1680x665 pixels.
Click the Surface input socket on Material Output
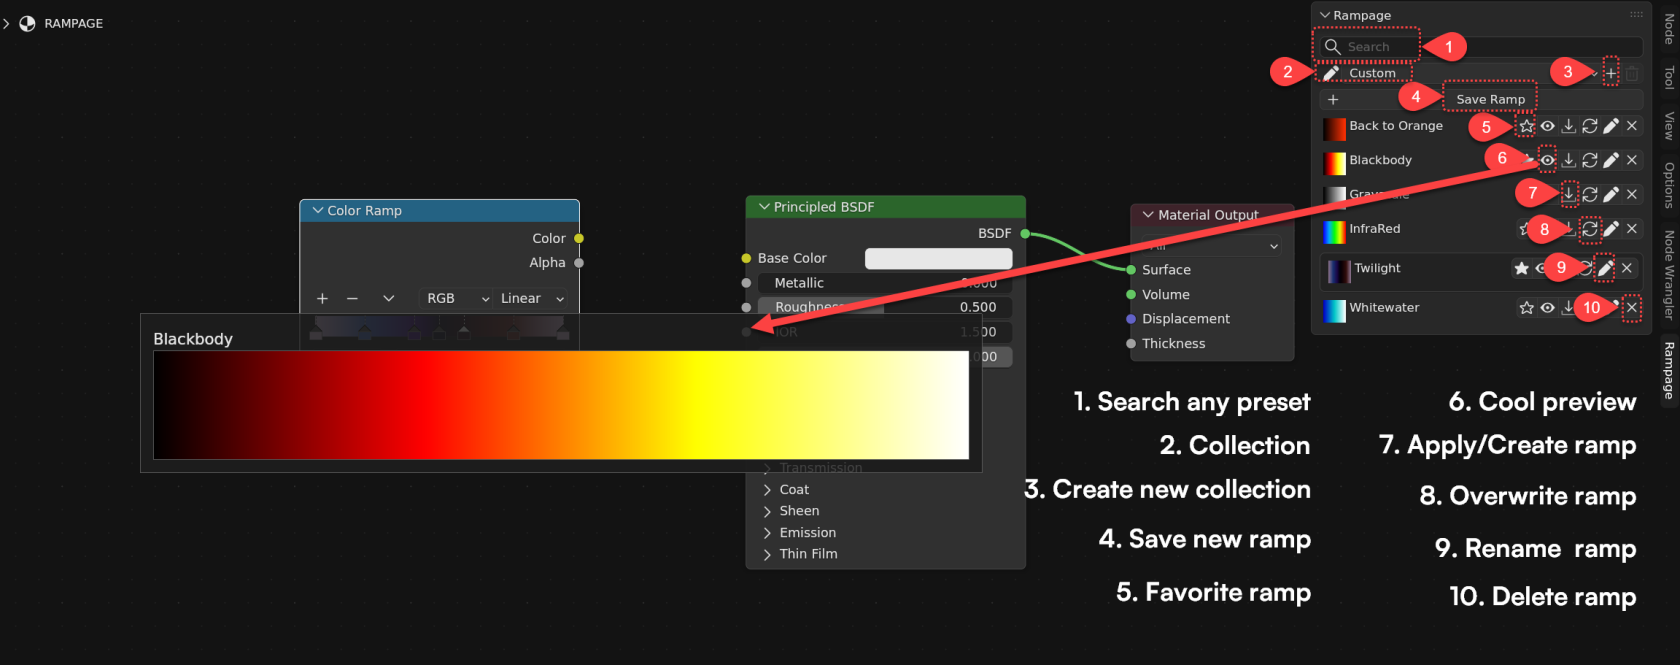pyautogui.click(x=1131, y=270)
